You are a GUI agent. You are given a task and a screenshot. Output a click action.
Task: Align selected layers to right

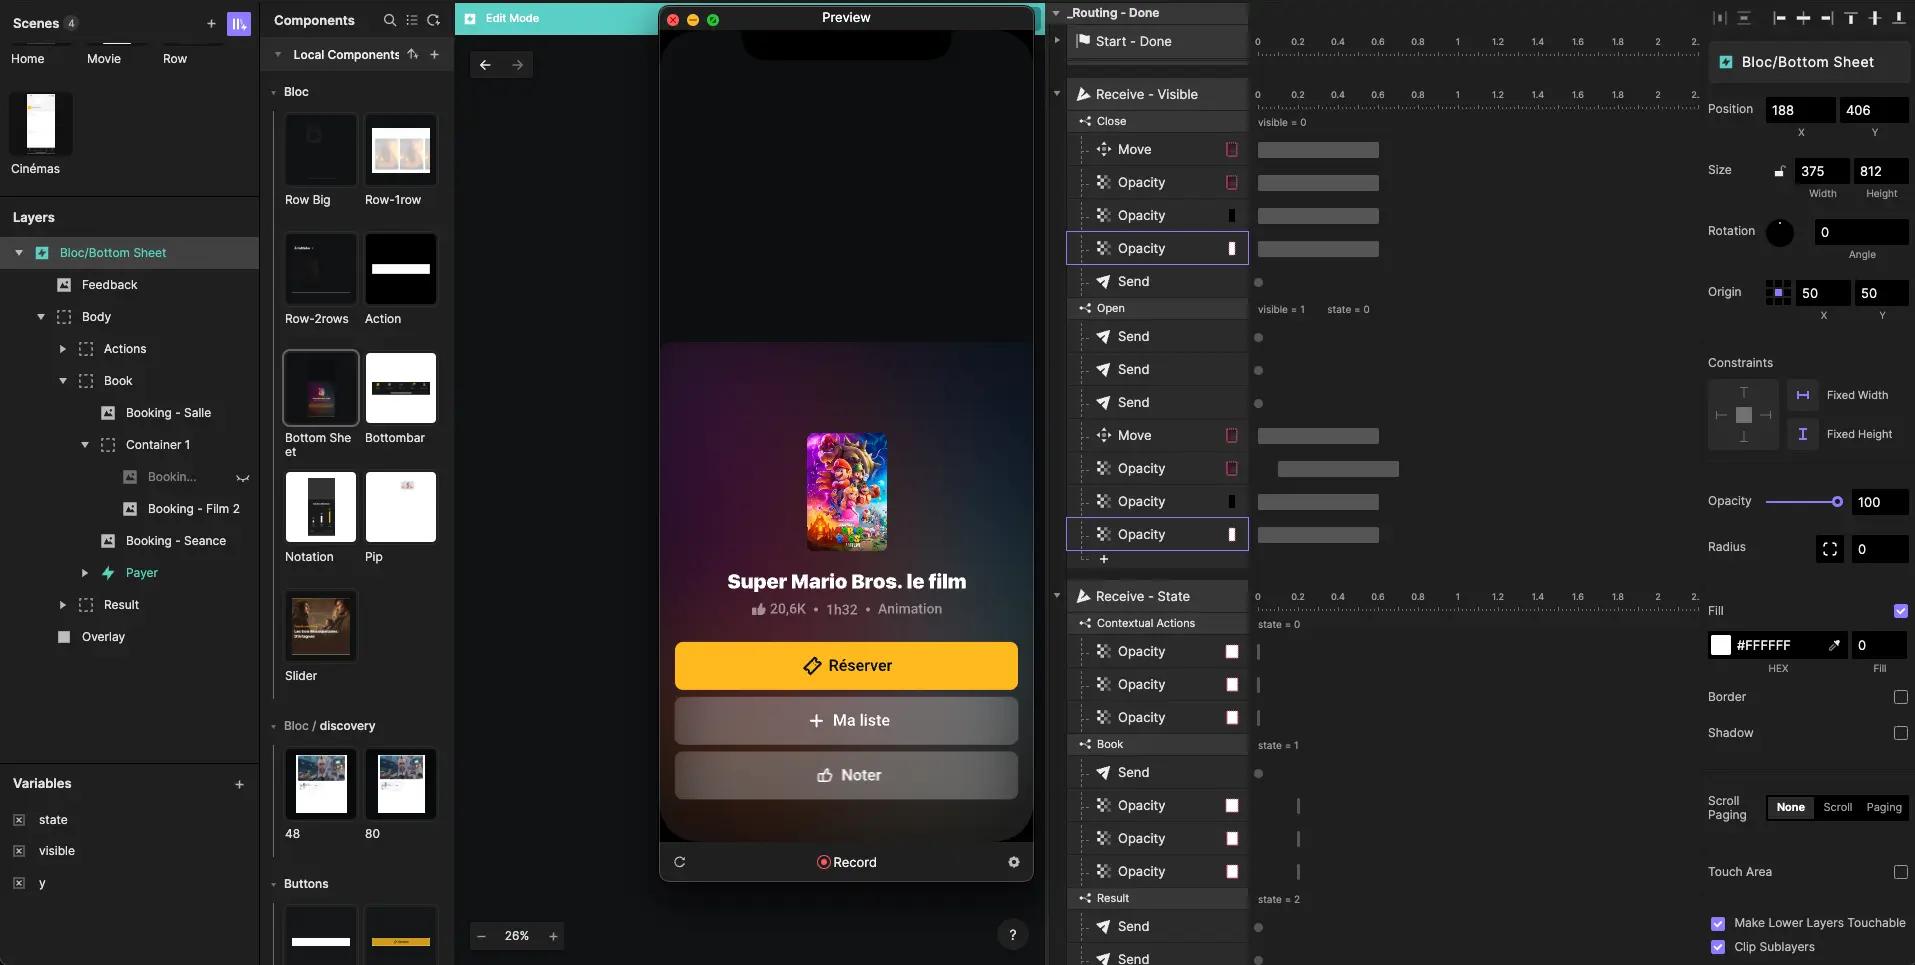pos(1827,18)
